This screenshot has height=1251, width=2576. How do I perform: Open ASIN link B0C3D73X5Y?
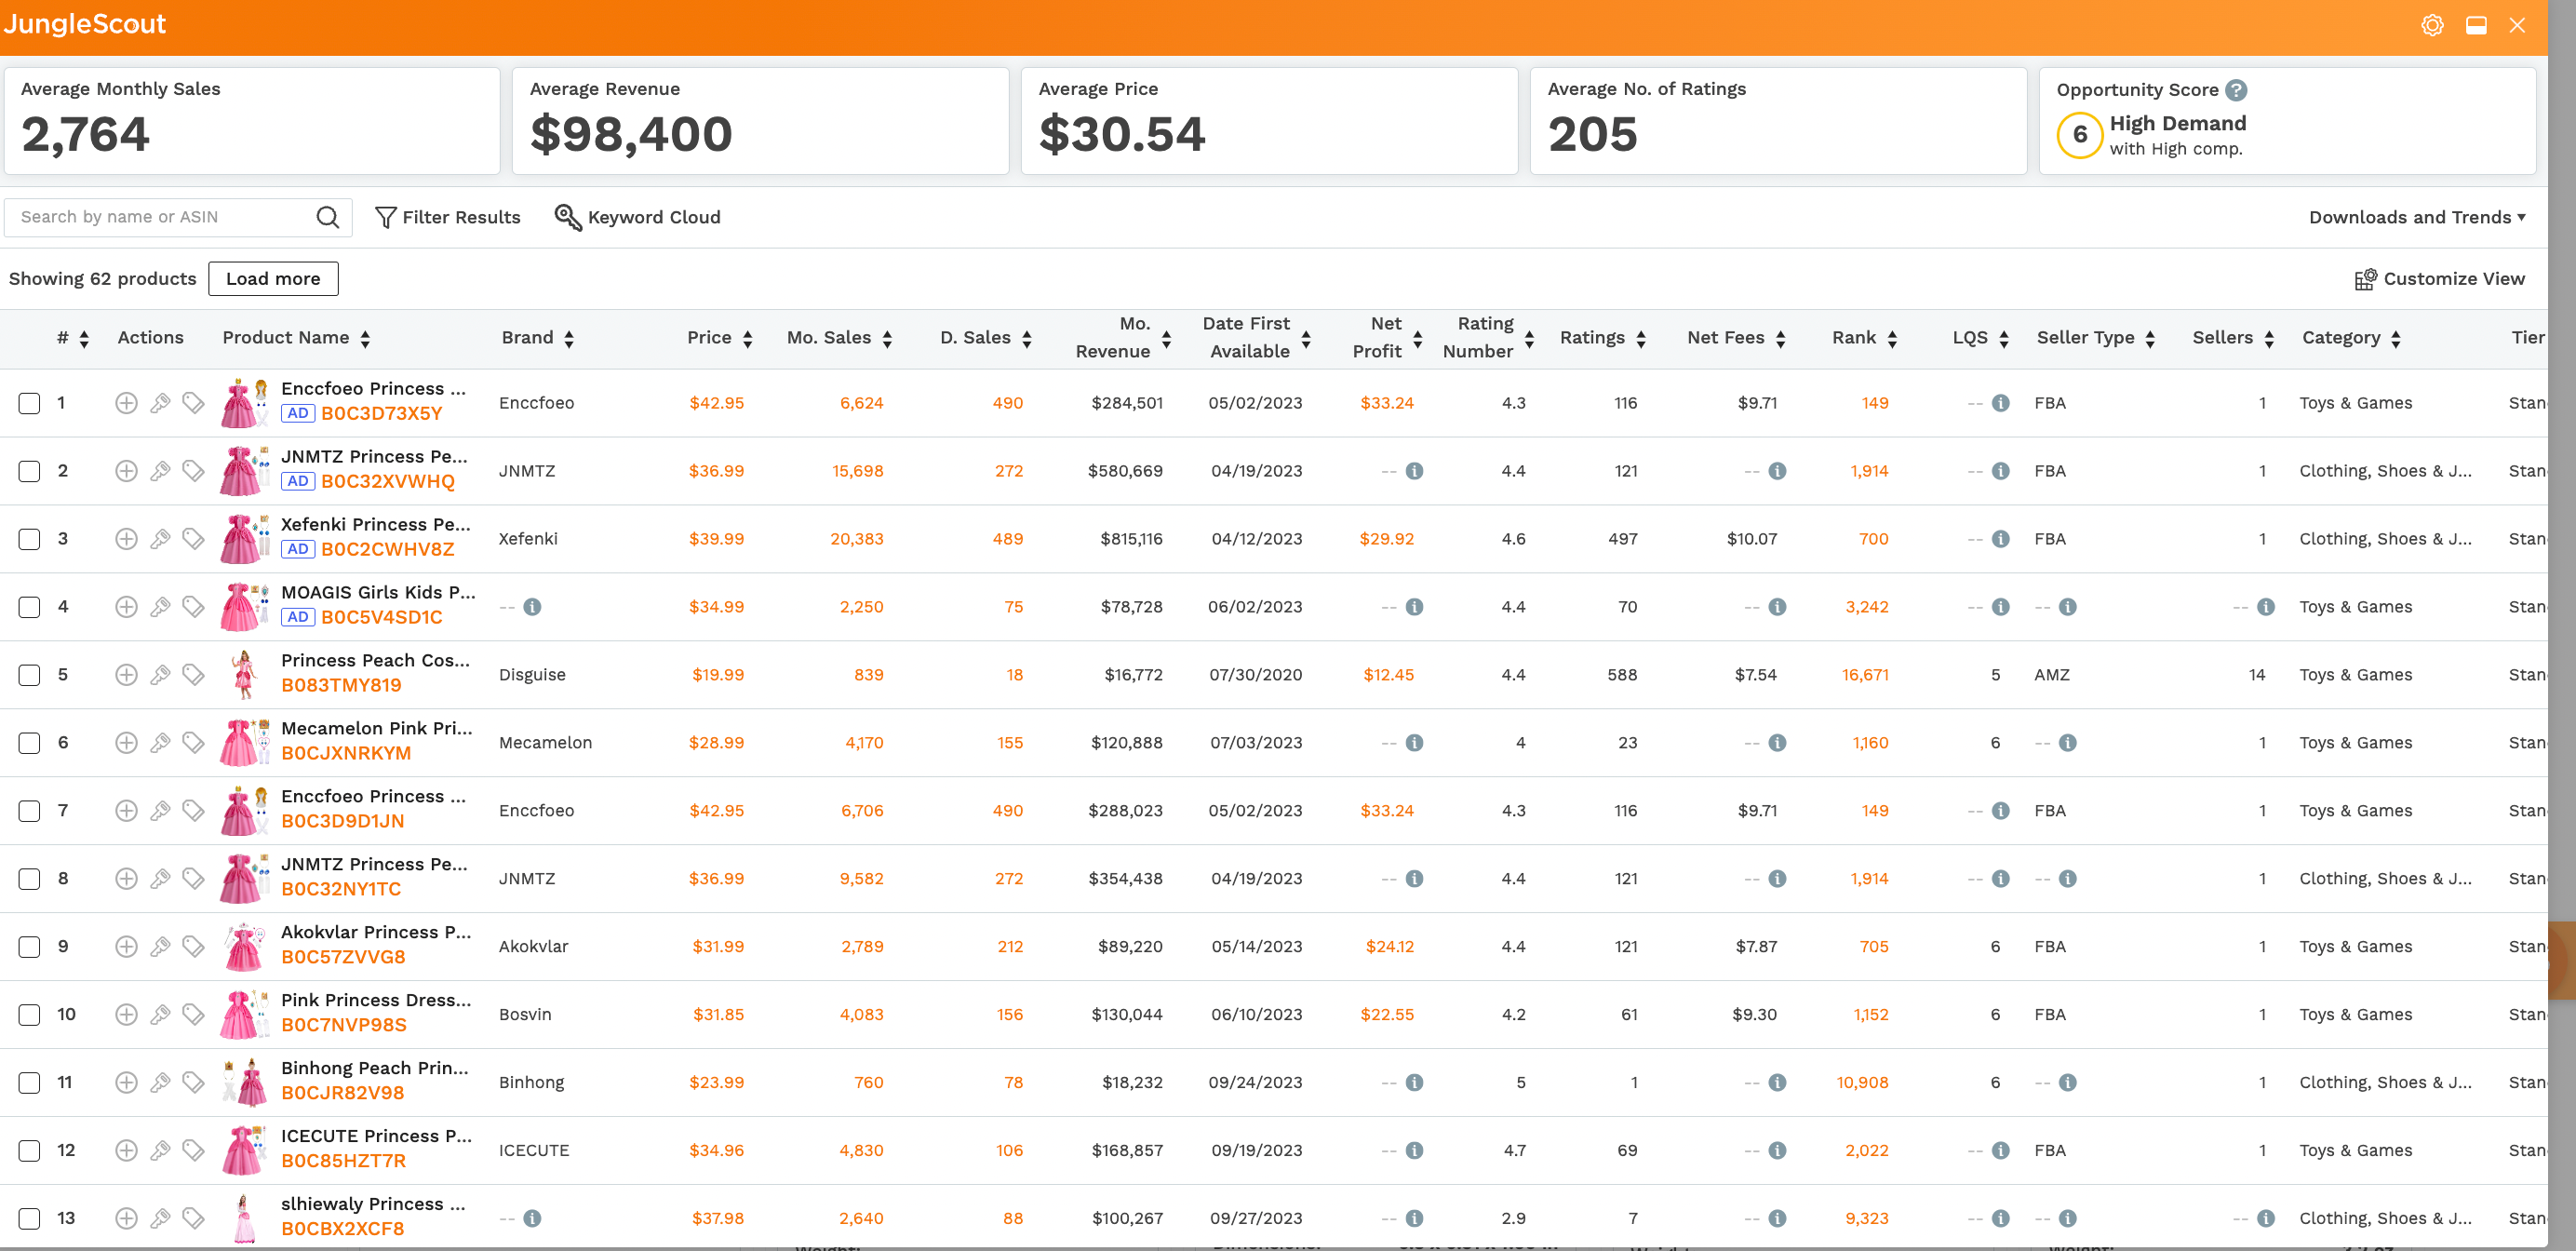tap(381, 414)
